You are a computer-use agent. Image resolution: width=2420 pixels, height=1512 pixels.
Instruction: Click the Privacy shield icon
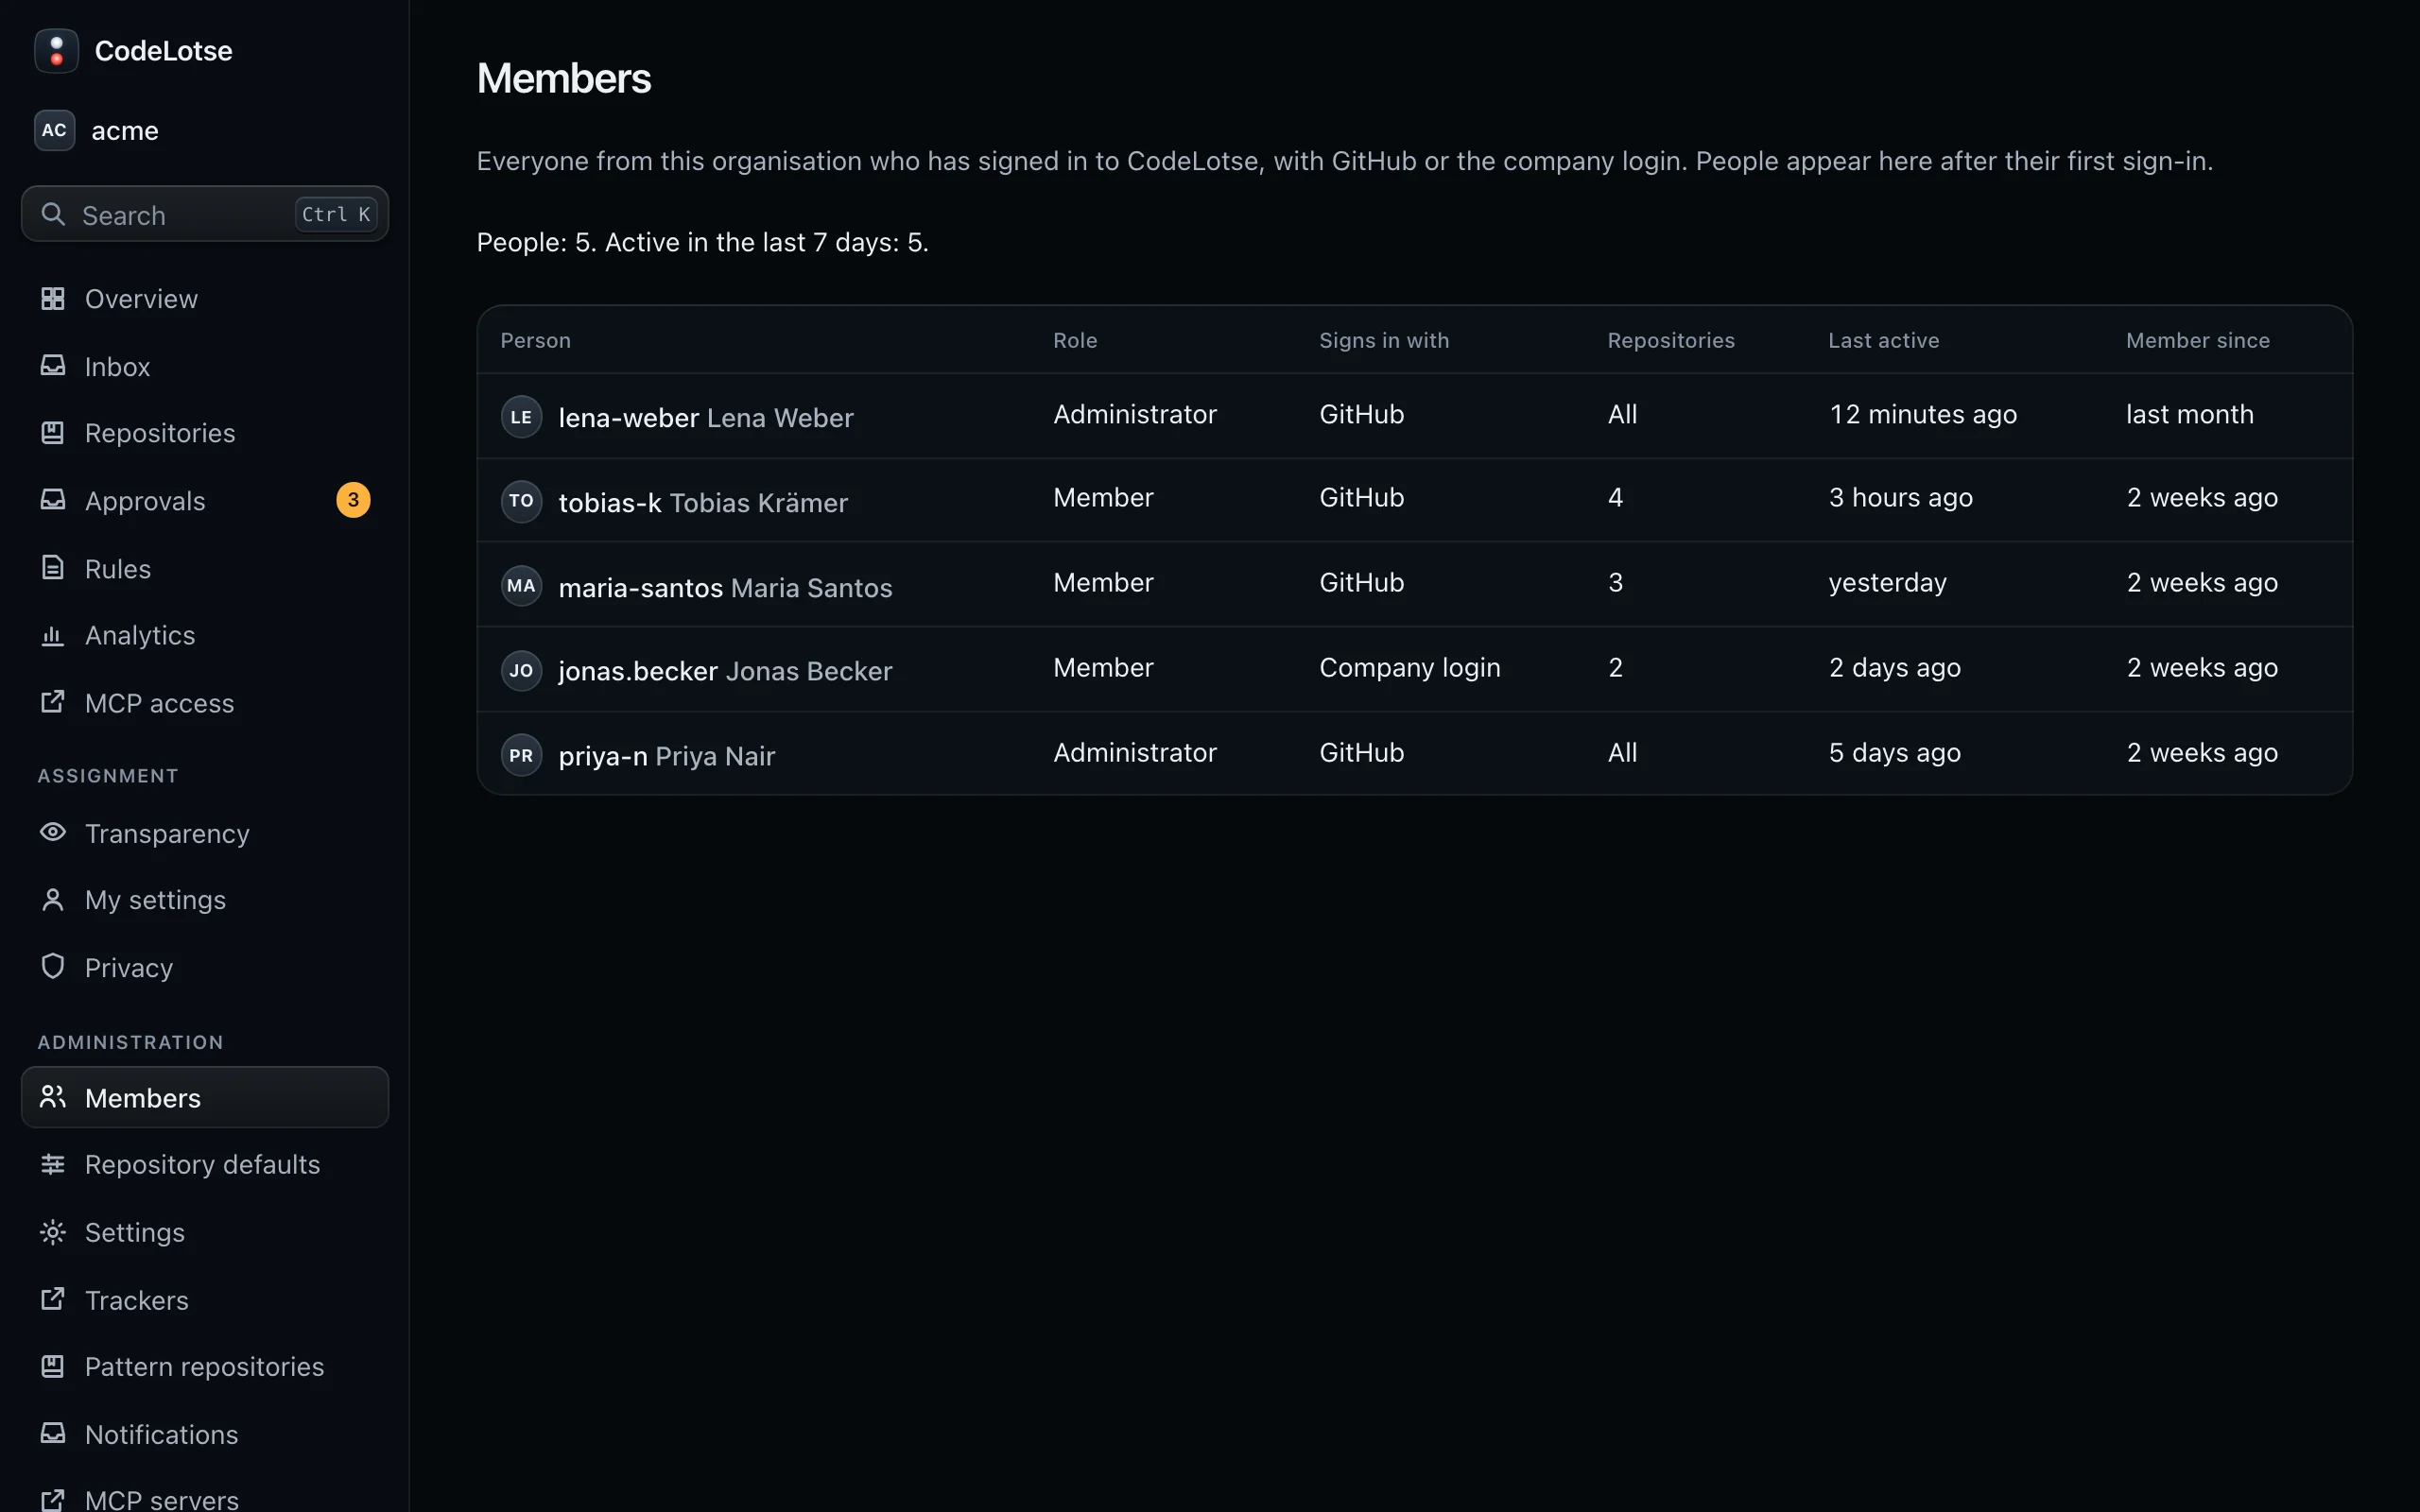[53, 966]
